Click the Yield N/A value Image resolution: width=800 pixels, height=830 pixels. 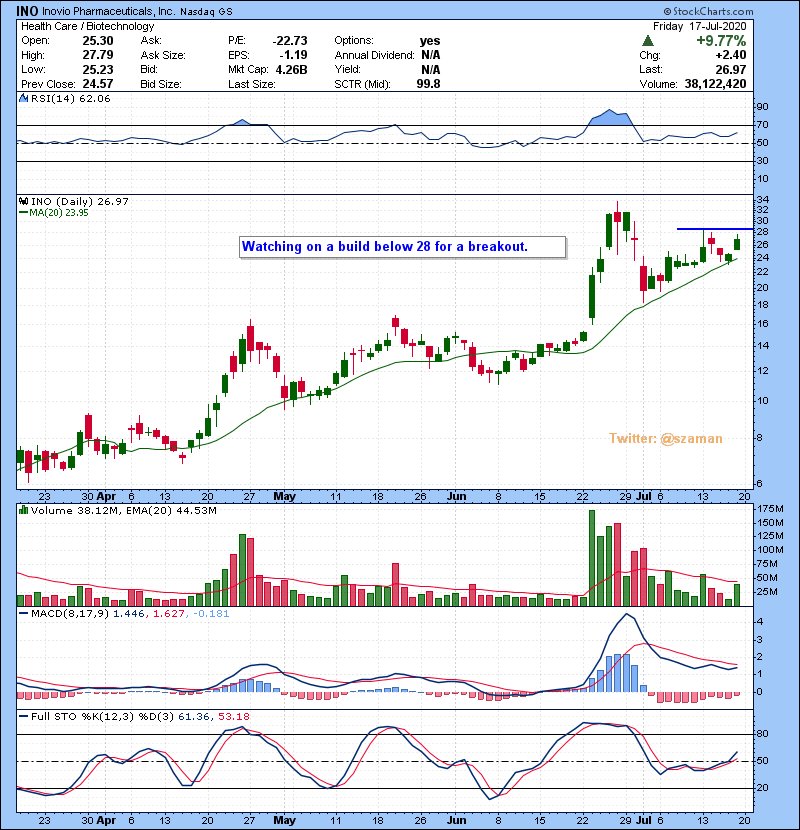[430, 69]
